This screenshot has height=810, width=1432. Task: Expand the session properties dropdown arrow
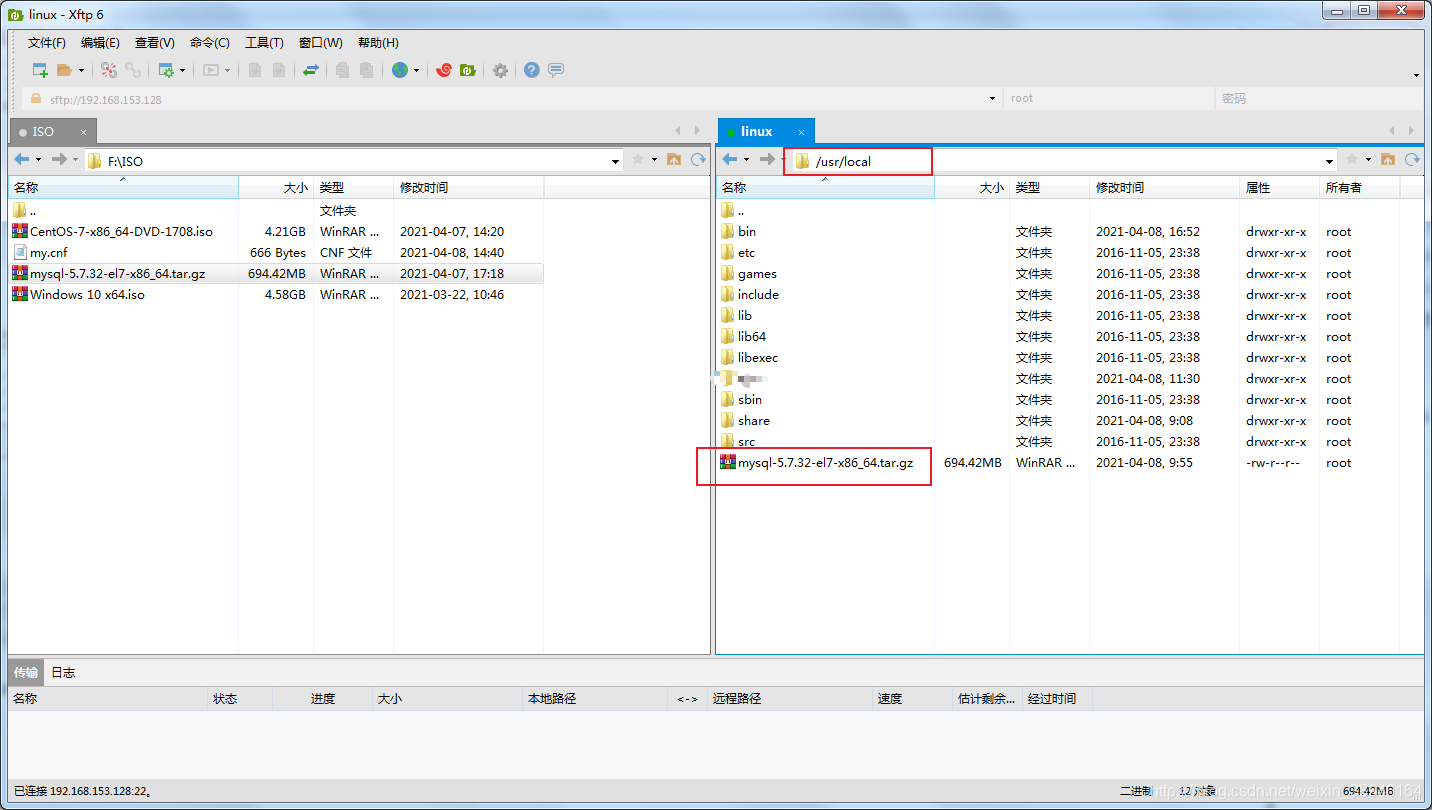pyautogui.click(x=183, y=71)
